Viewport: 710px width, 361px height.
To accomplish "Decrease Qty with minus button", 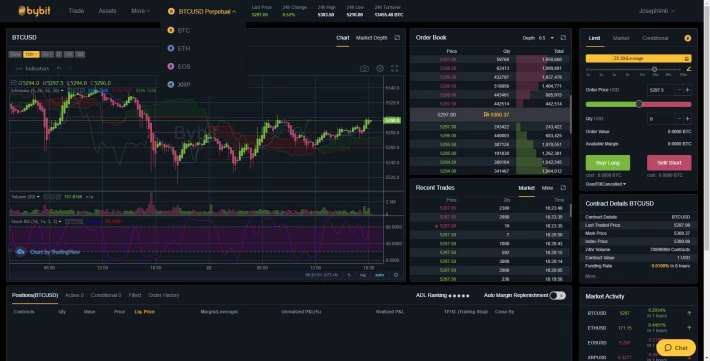I will click(x=679, y=119).
